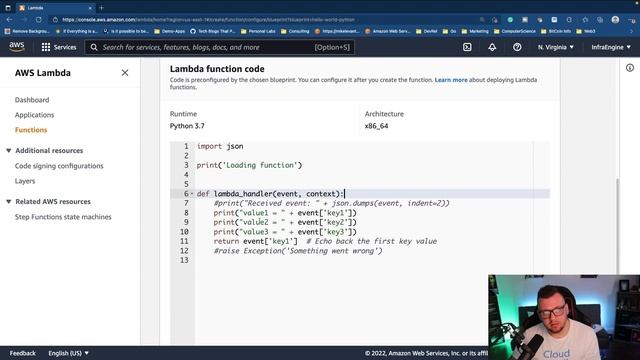The height and width of the screenshot is (360, 640).
Task: Click the search magnifier icon
Action: tap(94, 47)
